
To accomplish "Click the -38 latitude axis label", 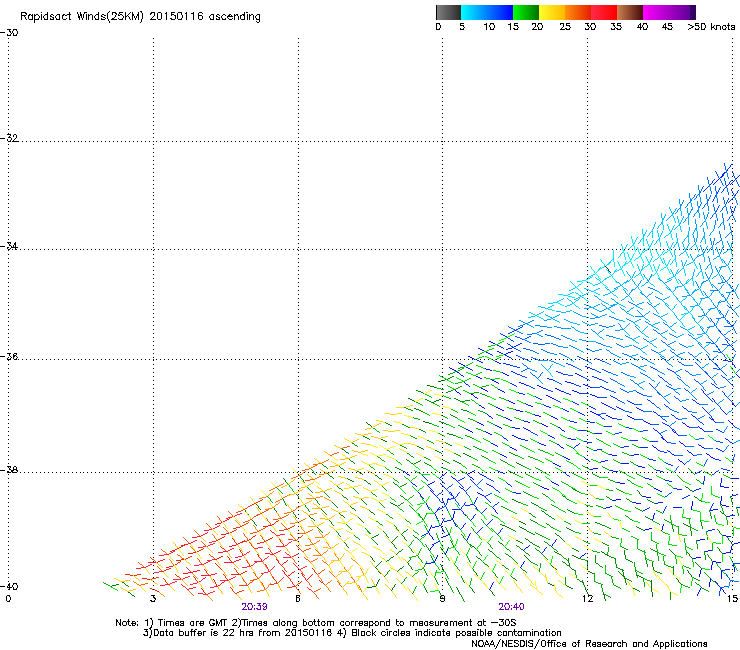I will (x=9, y=470).
